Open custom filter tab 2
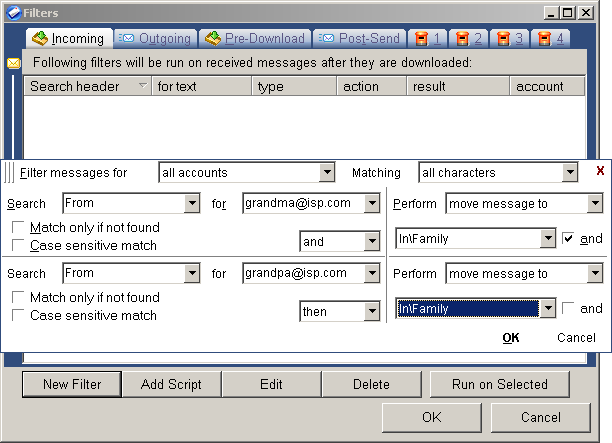Screen dimensions: 612x443 (x=470, y=39)
